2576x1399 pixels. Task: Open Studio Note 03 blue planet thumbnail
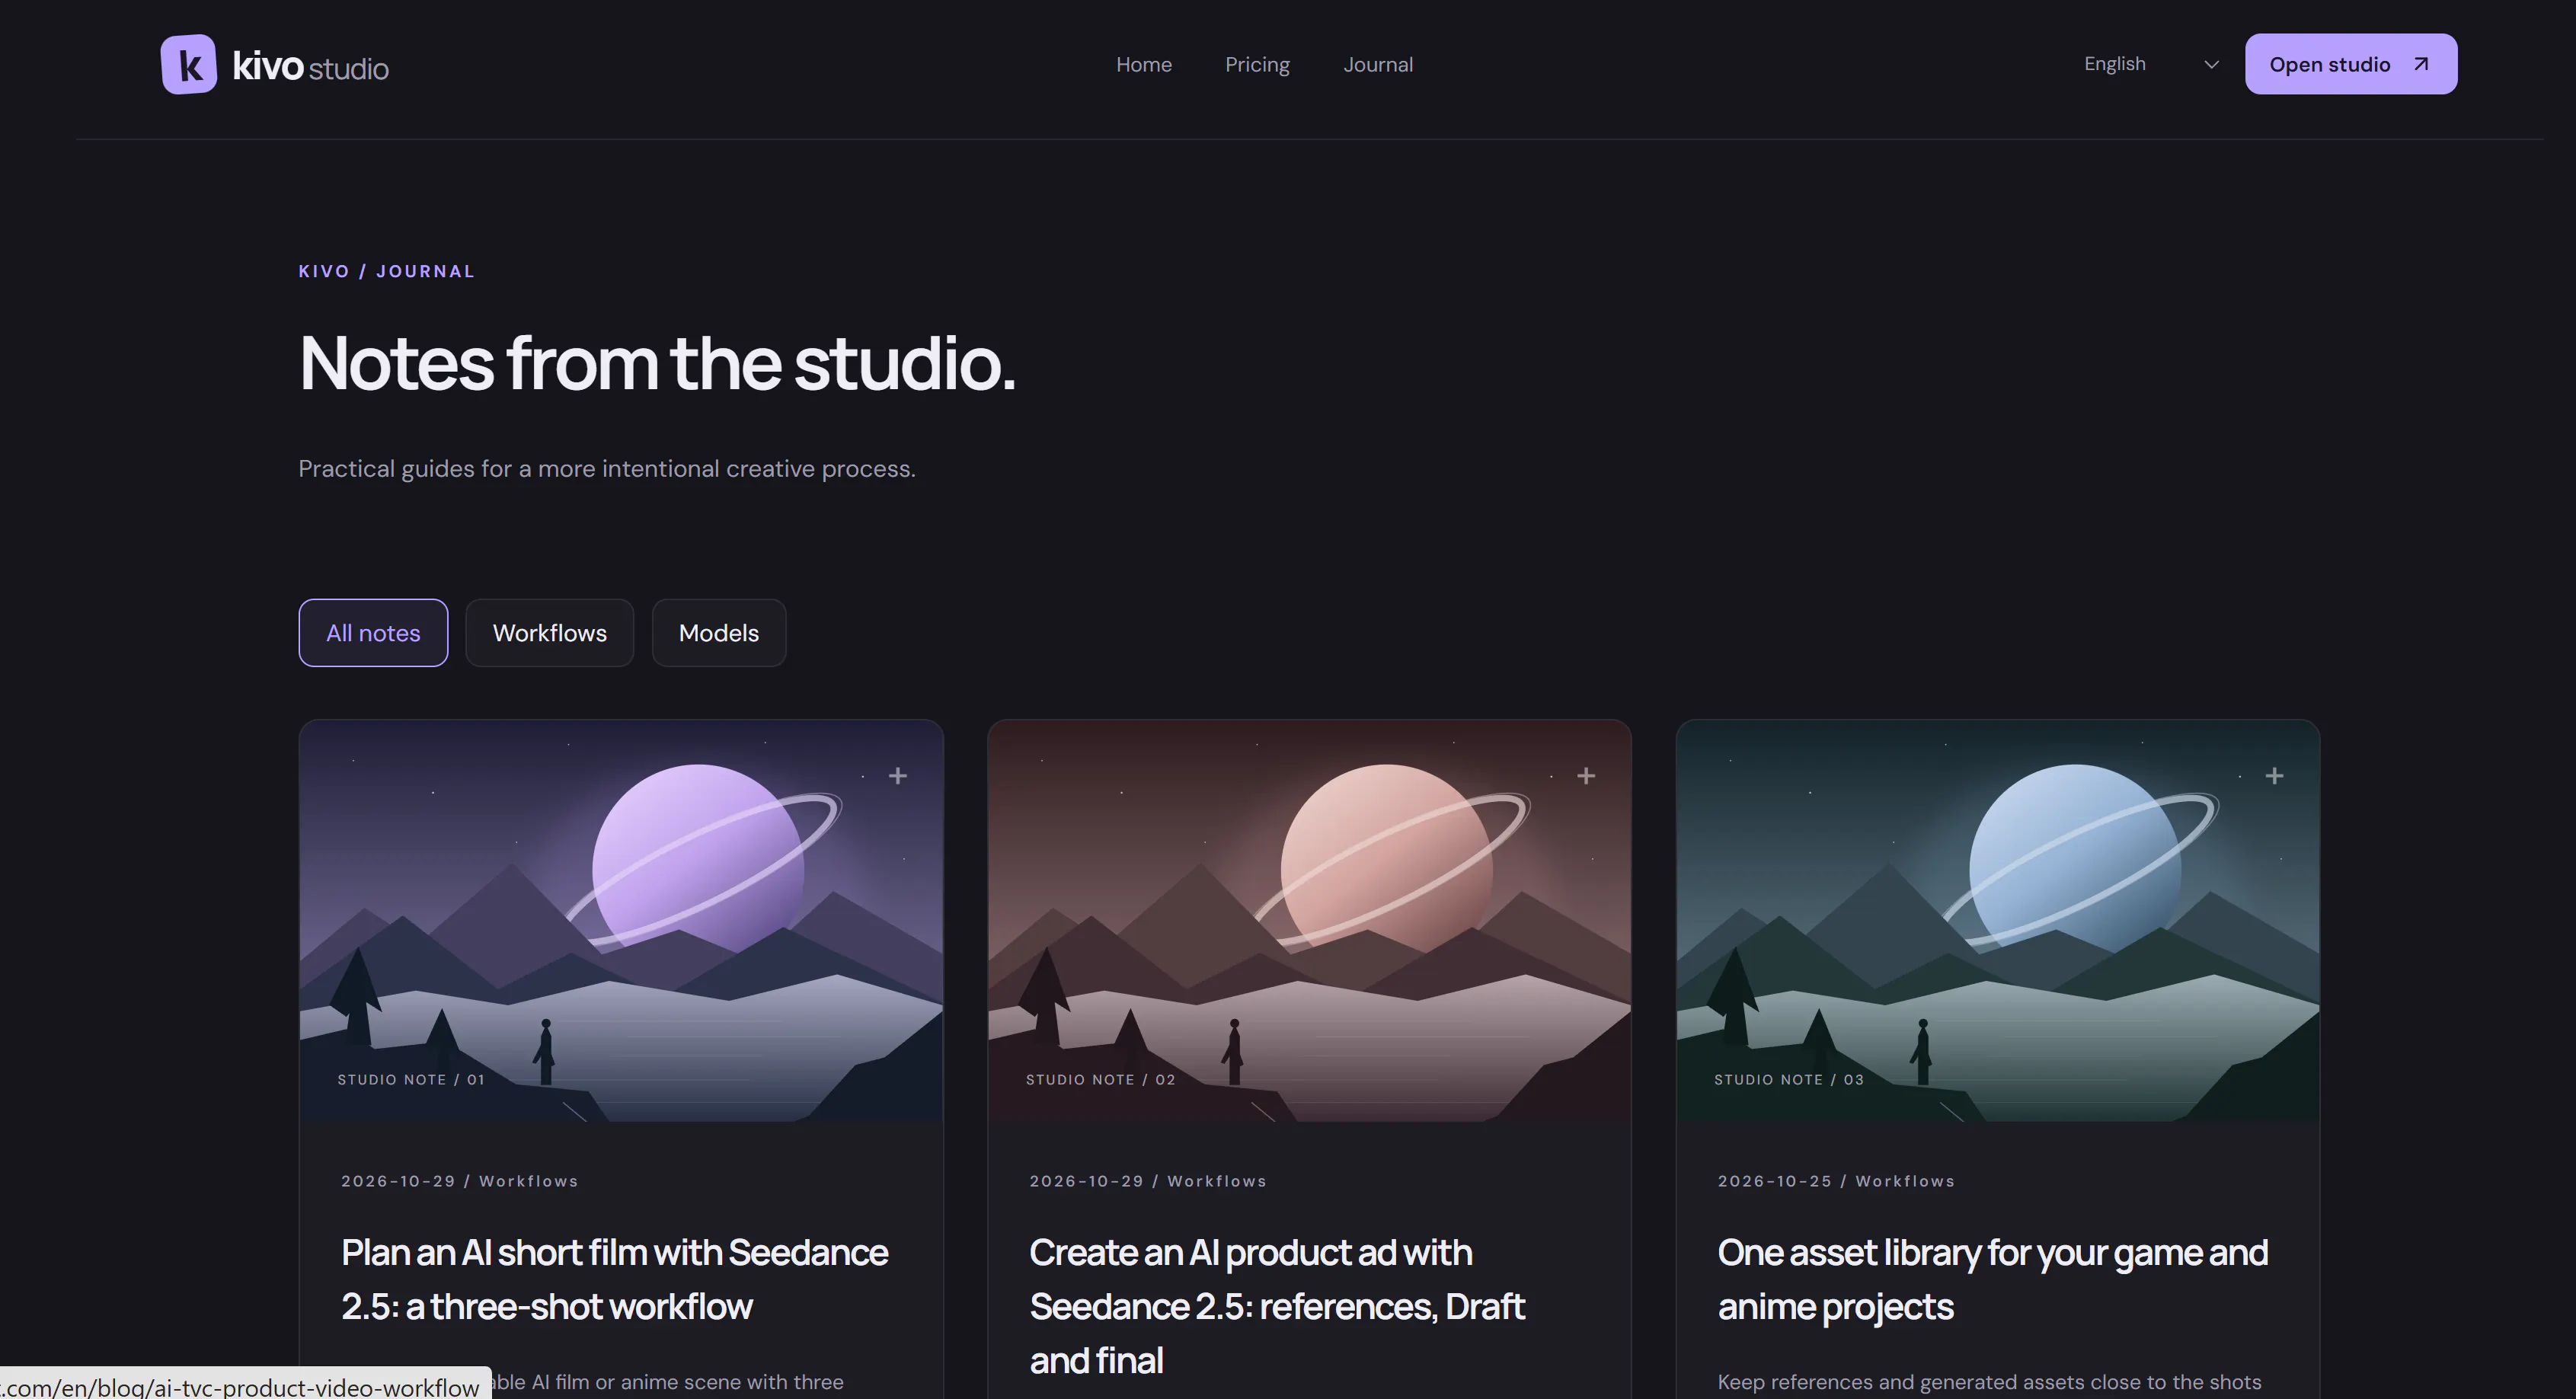click(1997, 921)
